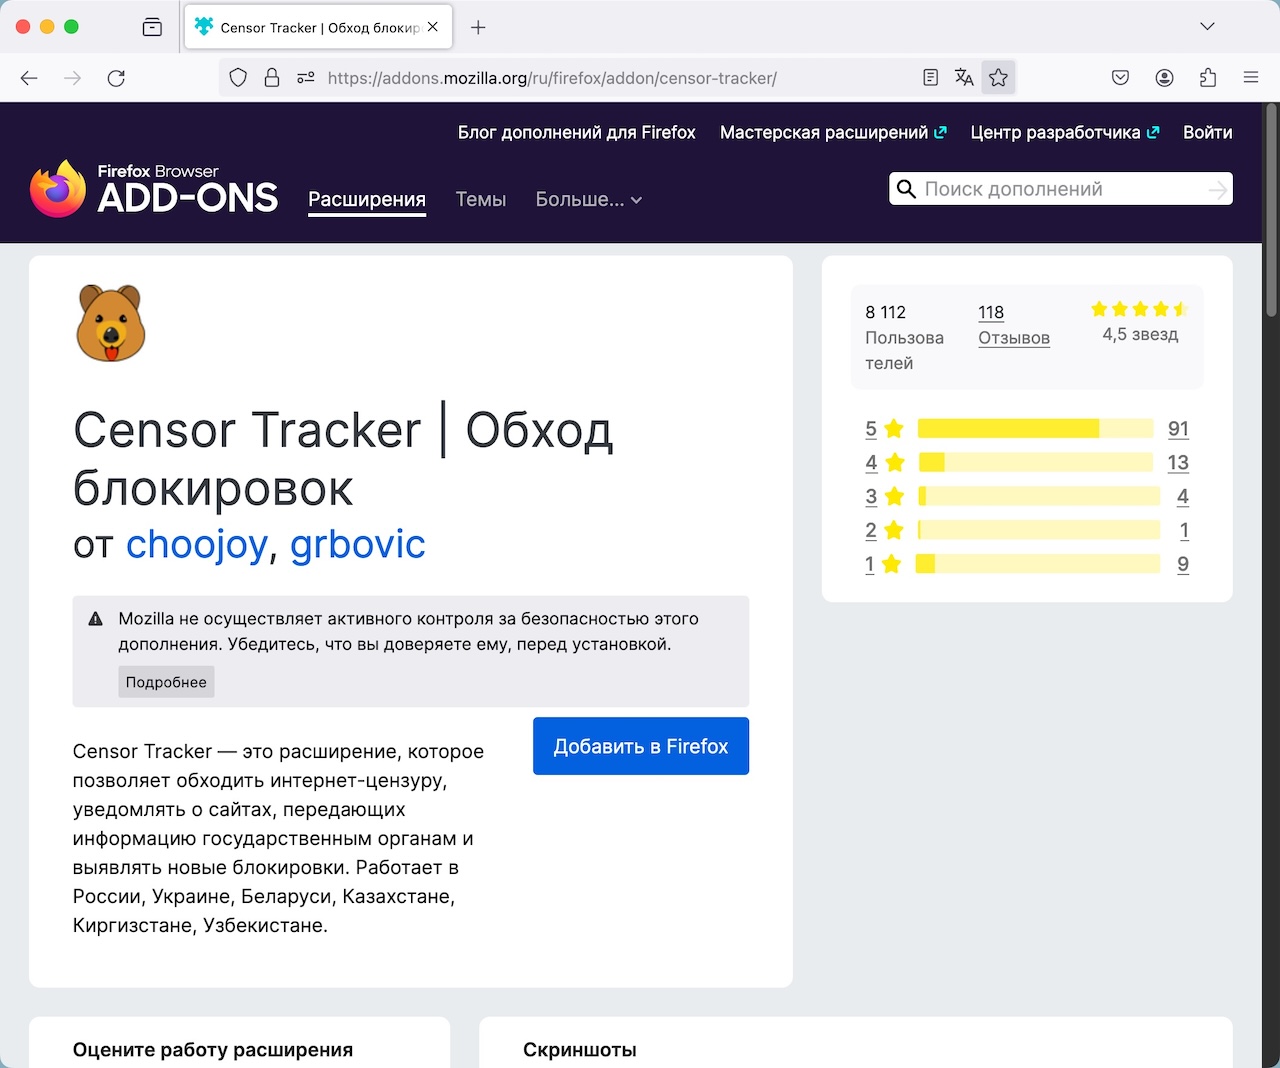Click the search magnifier icon
The width and height of the screenshot is (1280, 1068).
point(906,189)
